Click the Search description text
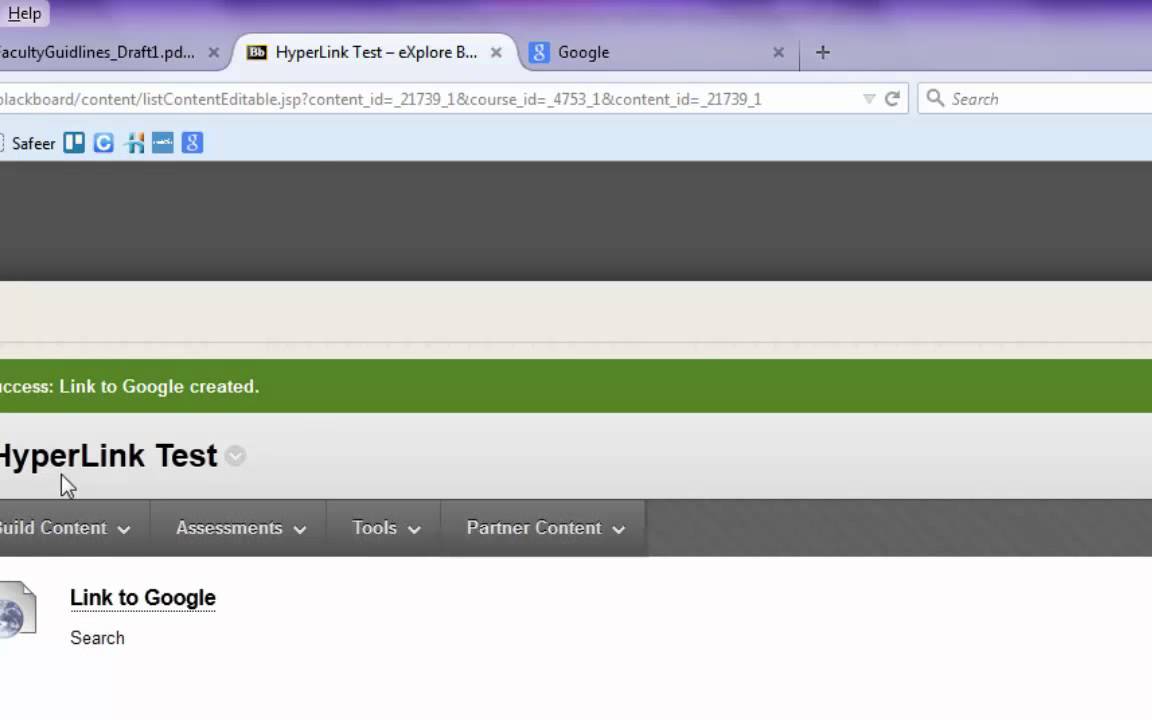1152x720 pixels. click(98, 638)
